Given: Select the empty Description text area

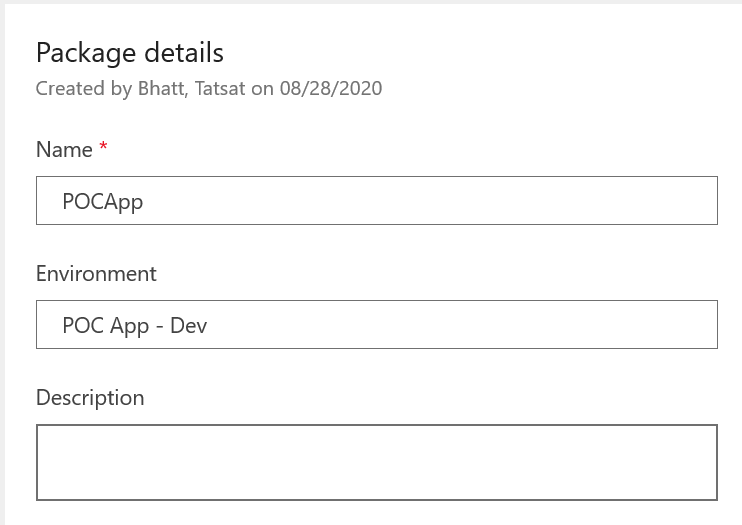Looking at the screenshot, I should point(377,462).
